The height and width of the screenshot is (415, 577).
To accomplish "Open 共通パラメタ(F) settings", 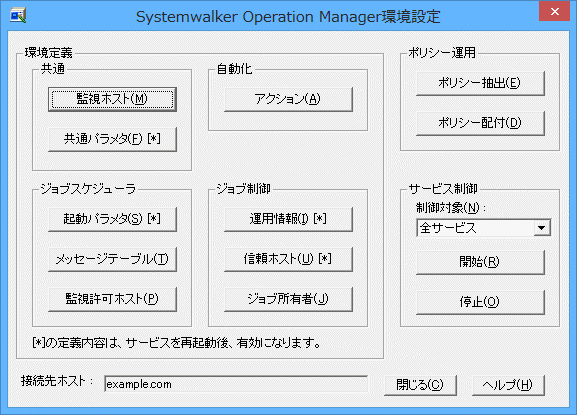I will [x=112, y=139].
